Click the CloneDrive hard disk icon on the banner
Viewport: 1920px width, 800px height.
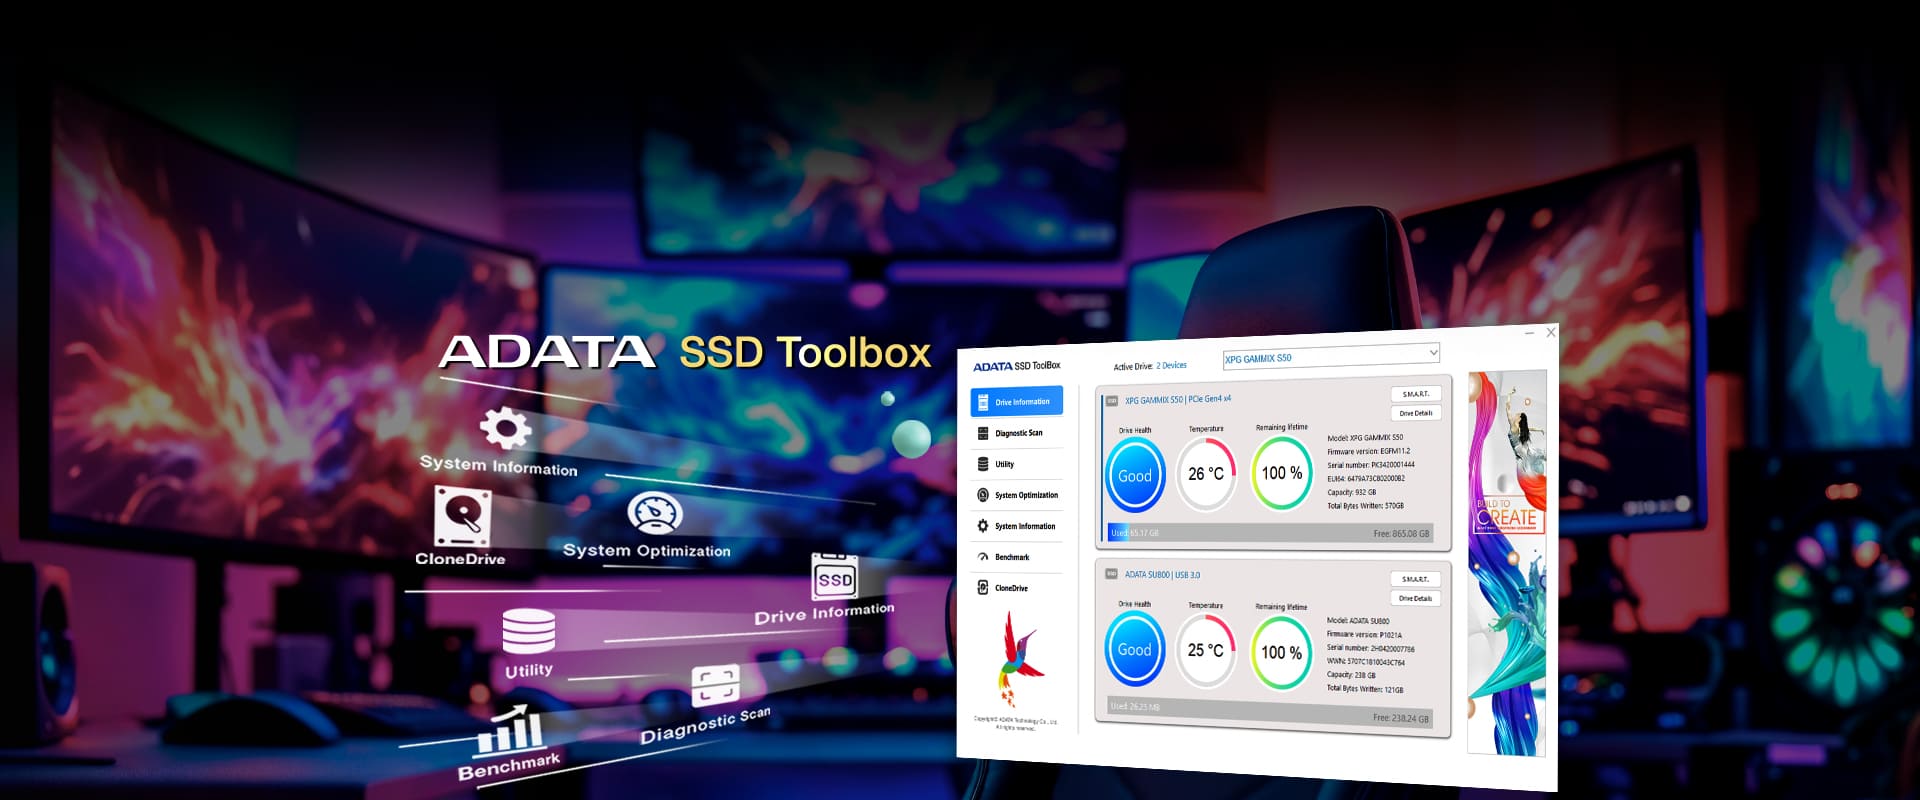pyautogui.click(x=461, y=517)
